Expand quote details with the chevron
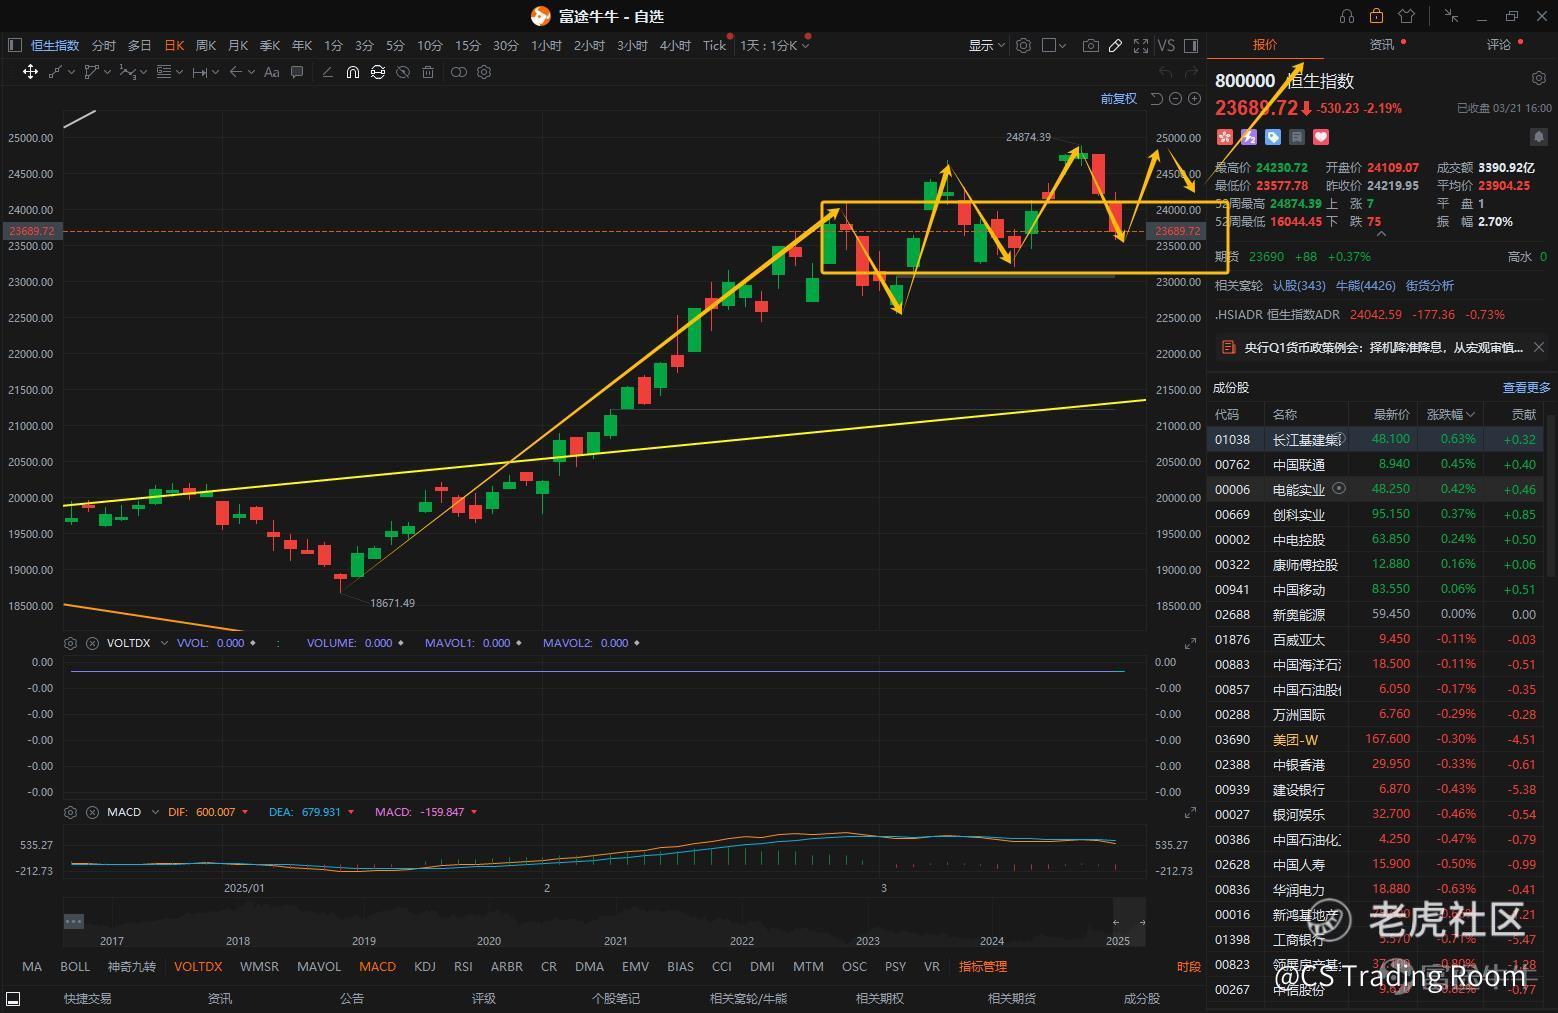Screen dimensions: 1558x1013 coord(1381,234)
